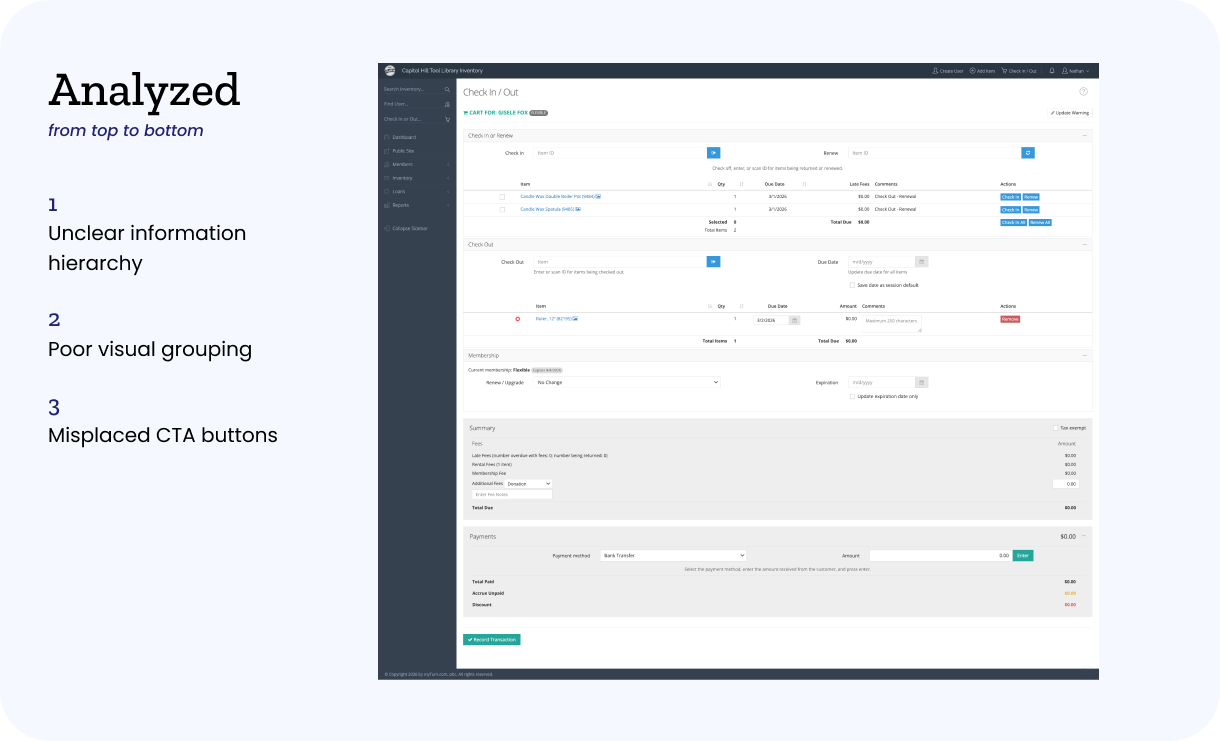
Task: Check the Candle Wax Spatula checkbox
Action: [502, 210]
